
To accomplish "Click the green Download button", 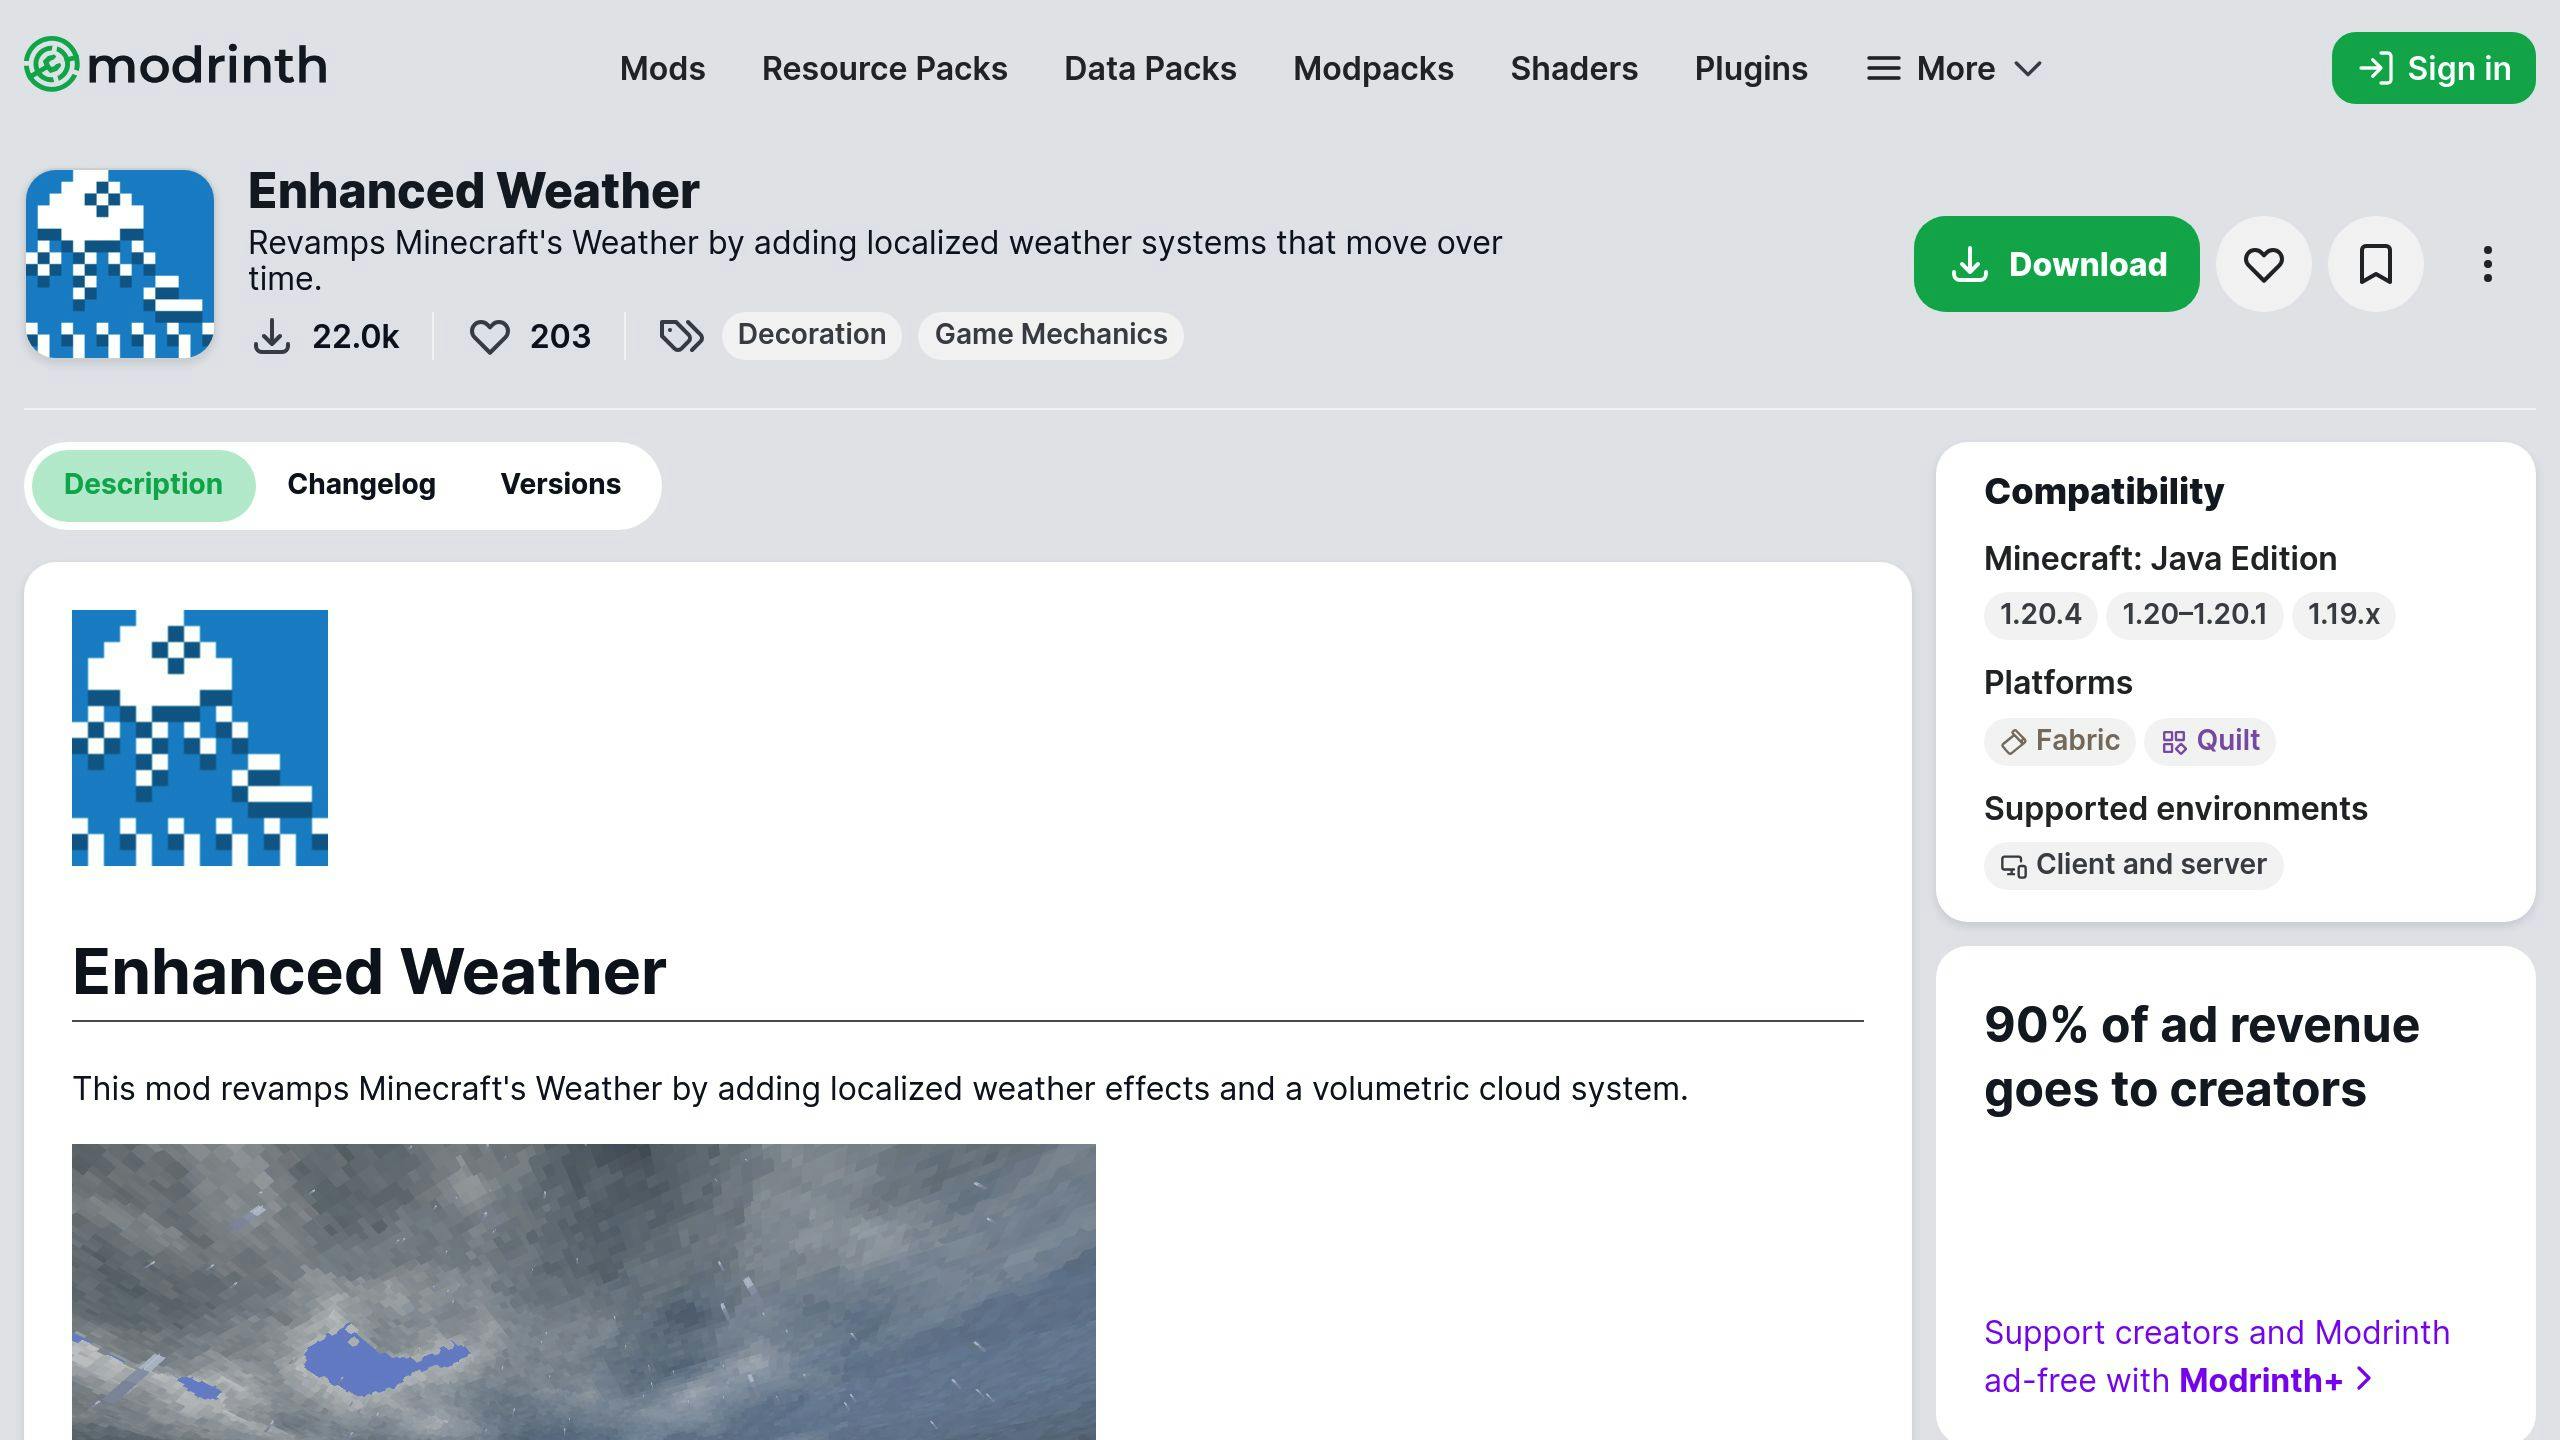I will tap(2056, 264).
